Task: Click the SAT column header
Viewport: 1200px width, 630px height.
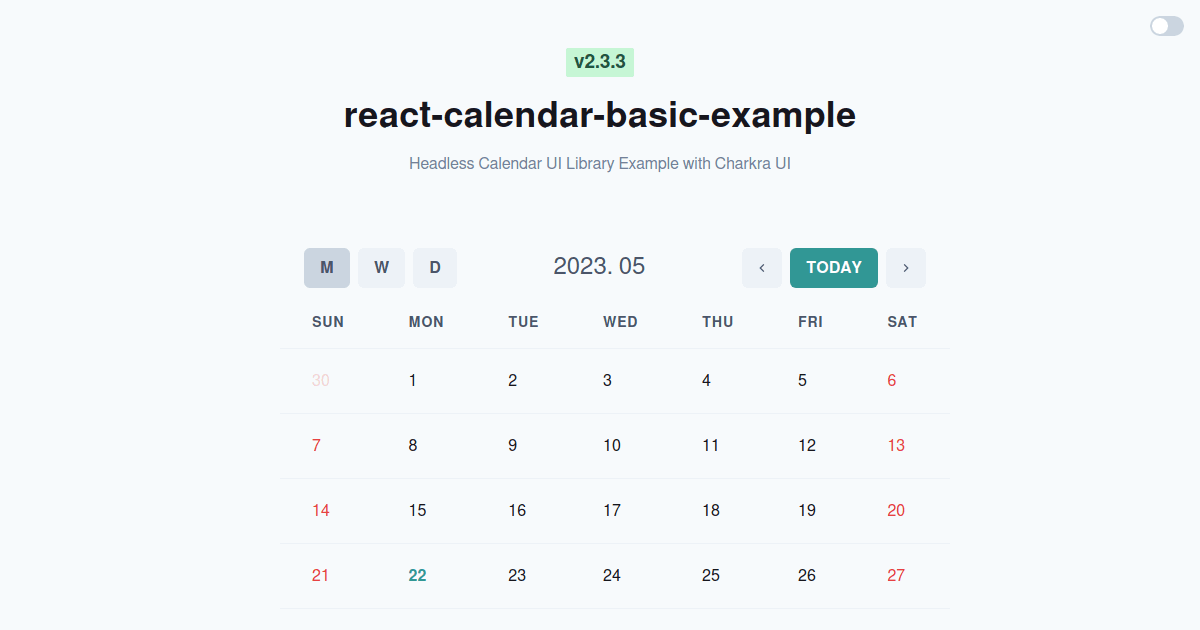Action: coord(902,321)
